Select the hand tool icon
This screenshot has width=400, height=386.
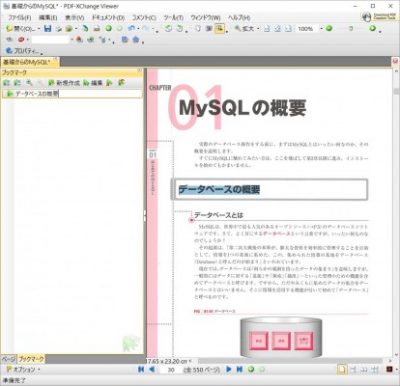198,29
